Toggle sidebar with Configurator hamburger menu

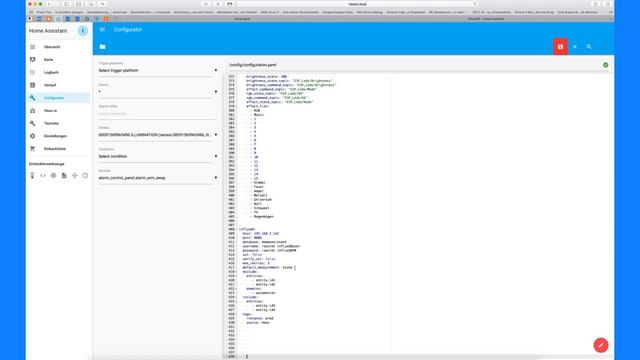102,29
